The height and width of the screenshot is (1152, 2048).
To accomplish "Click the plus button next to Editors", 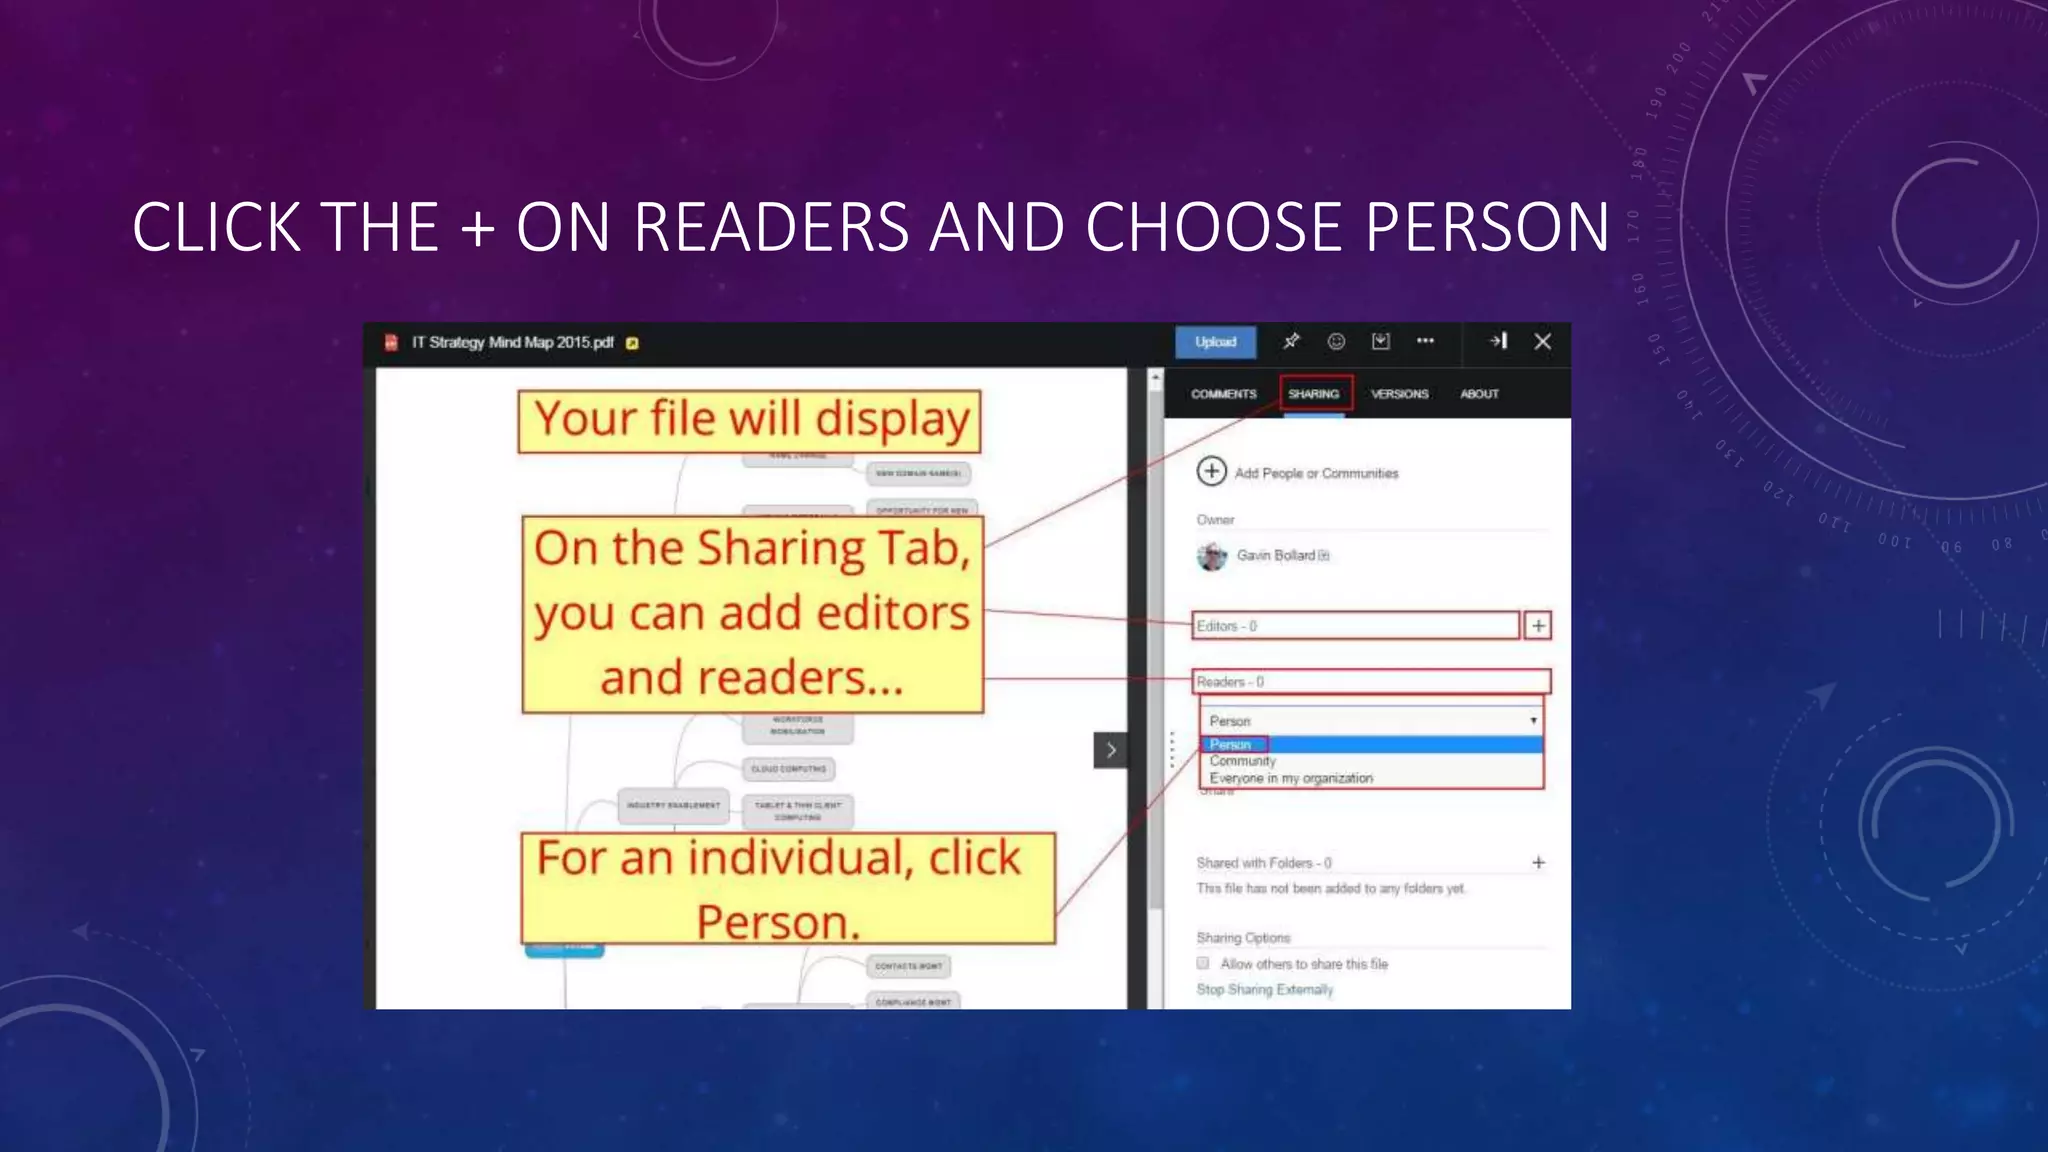I will 1538,626.
